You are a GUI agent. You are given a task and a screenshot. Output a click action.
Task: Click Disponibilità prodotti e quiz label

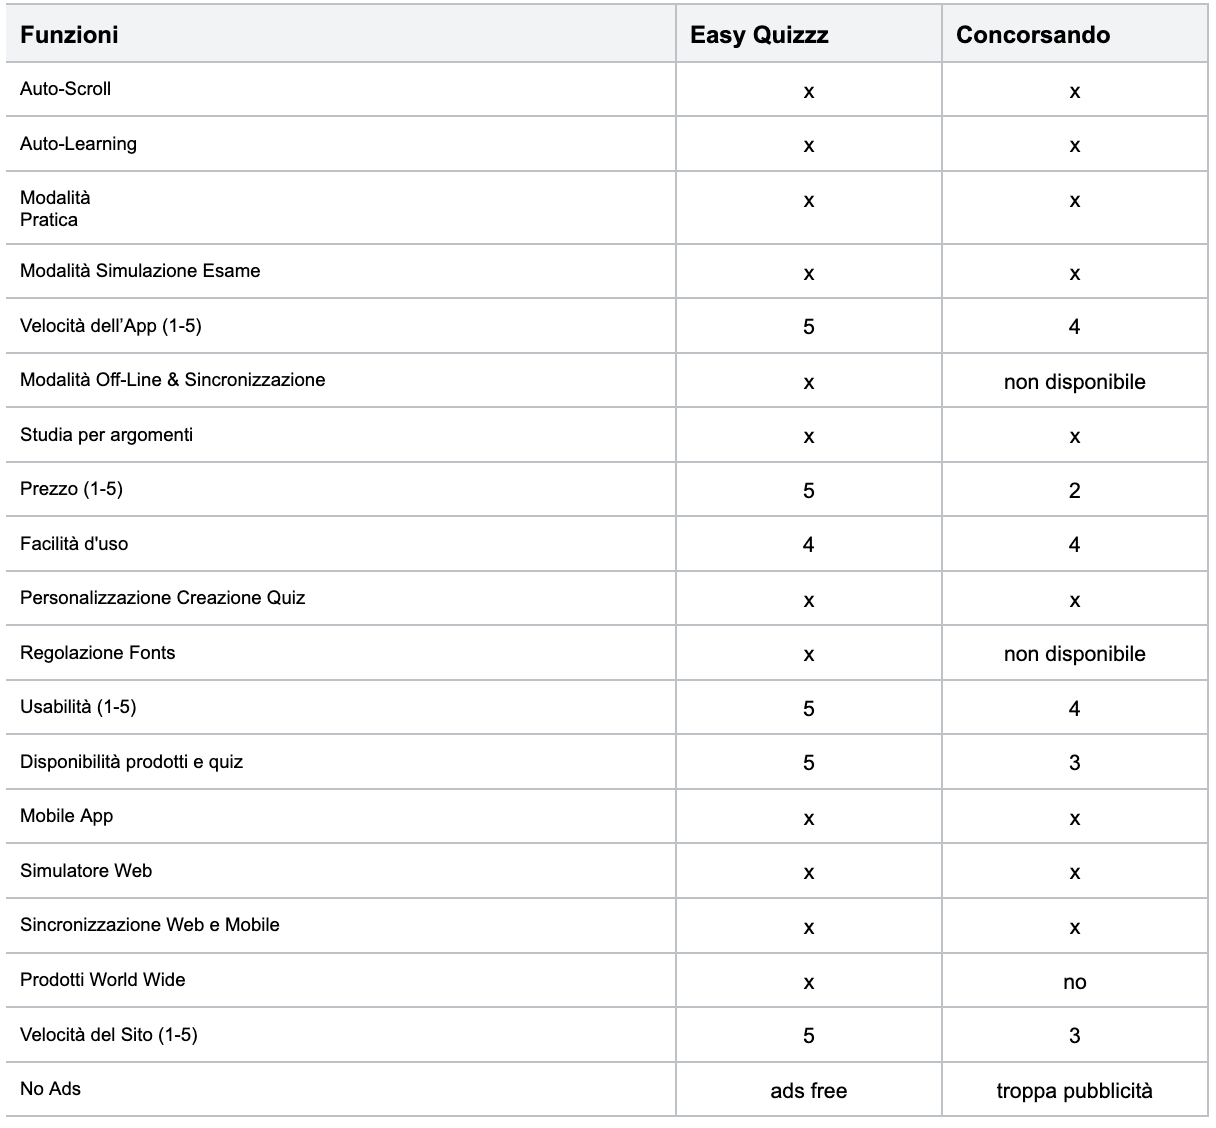[x=131, y=762]
